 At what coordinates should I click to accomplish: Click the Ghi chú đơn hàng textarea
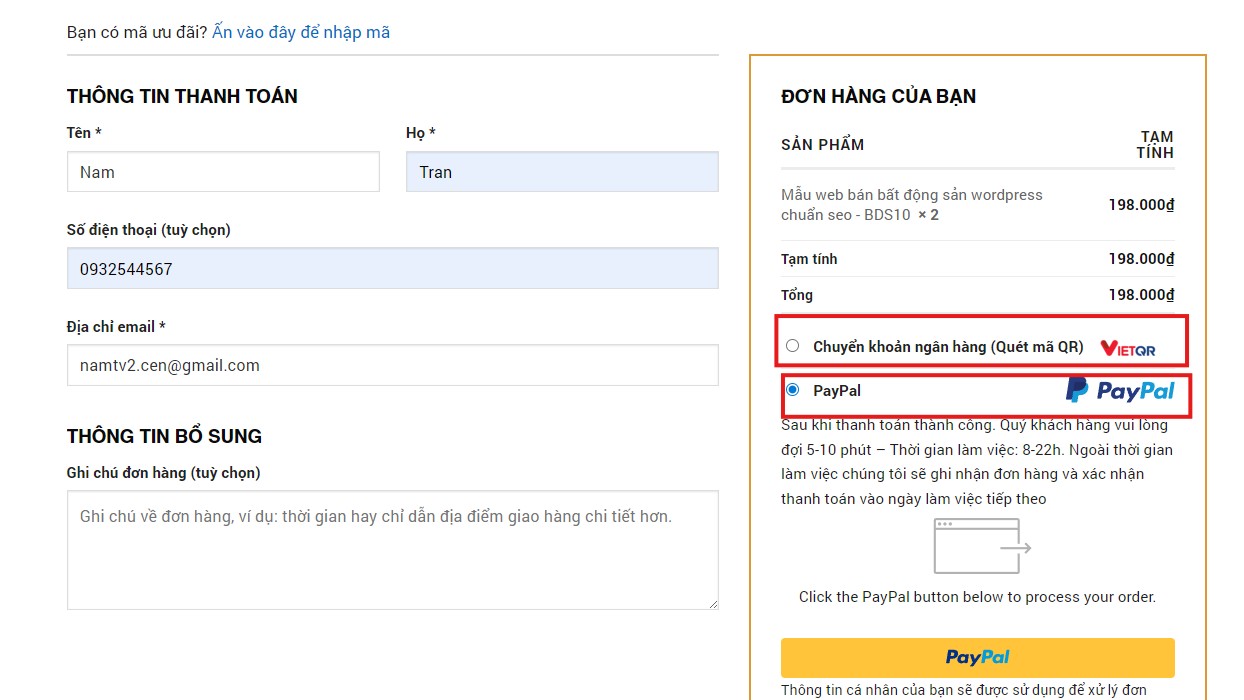[x=392, y=549]
